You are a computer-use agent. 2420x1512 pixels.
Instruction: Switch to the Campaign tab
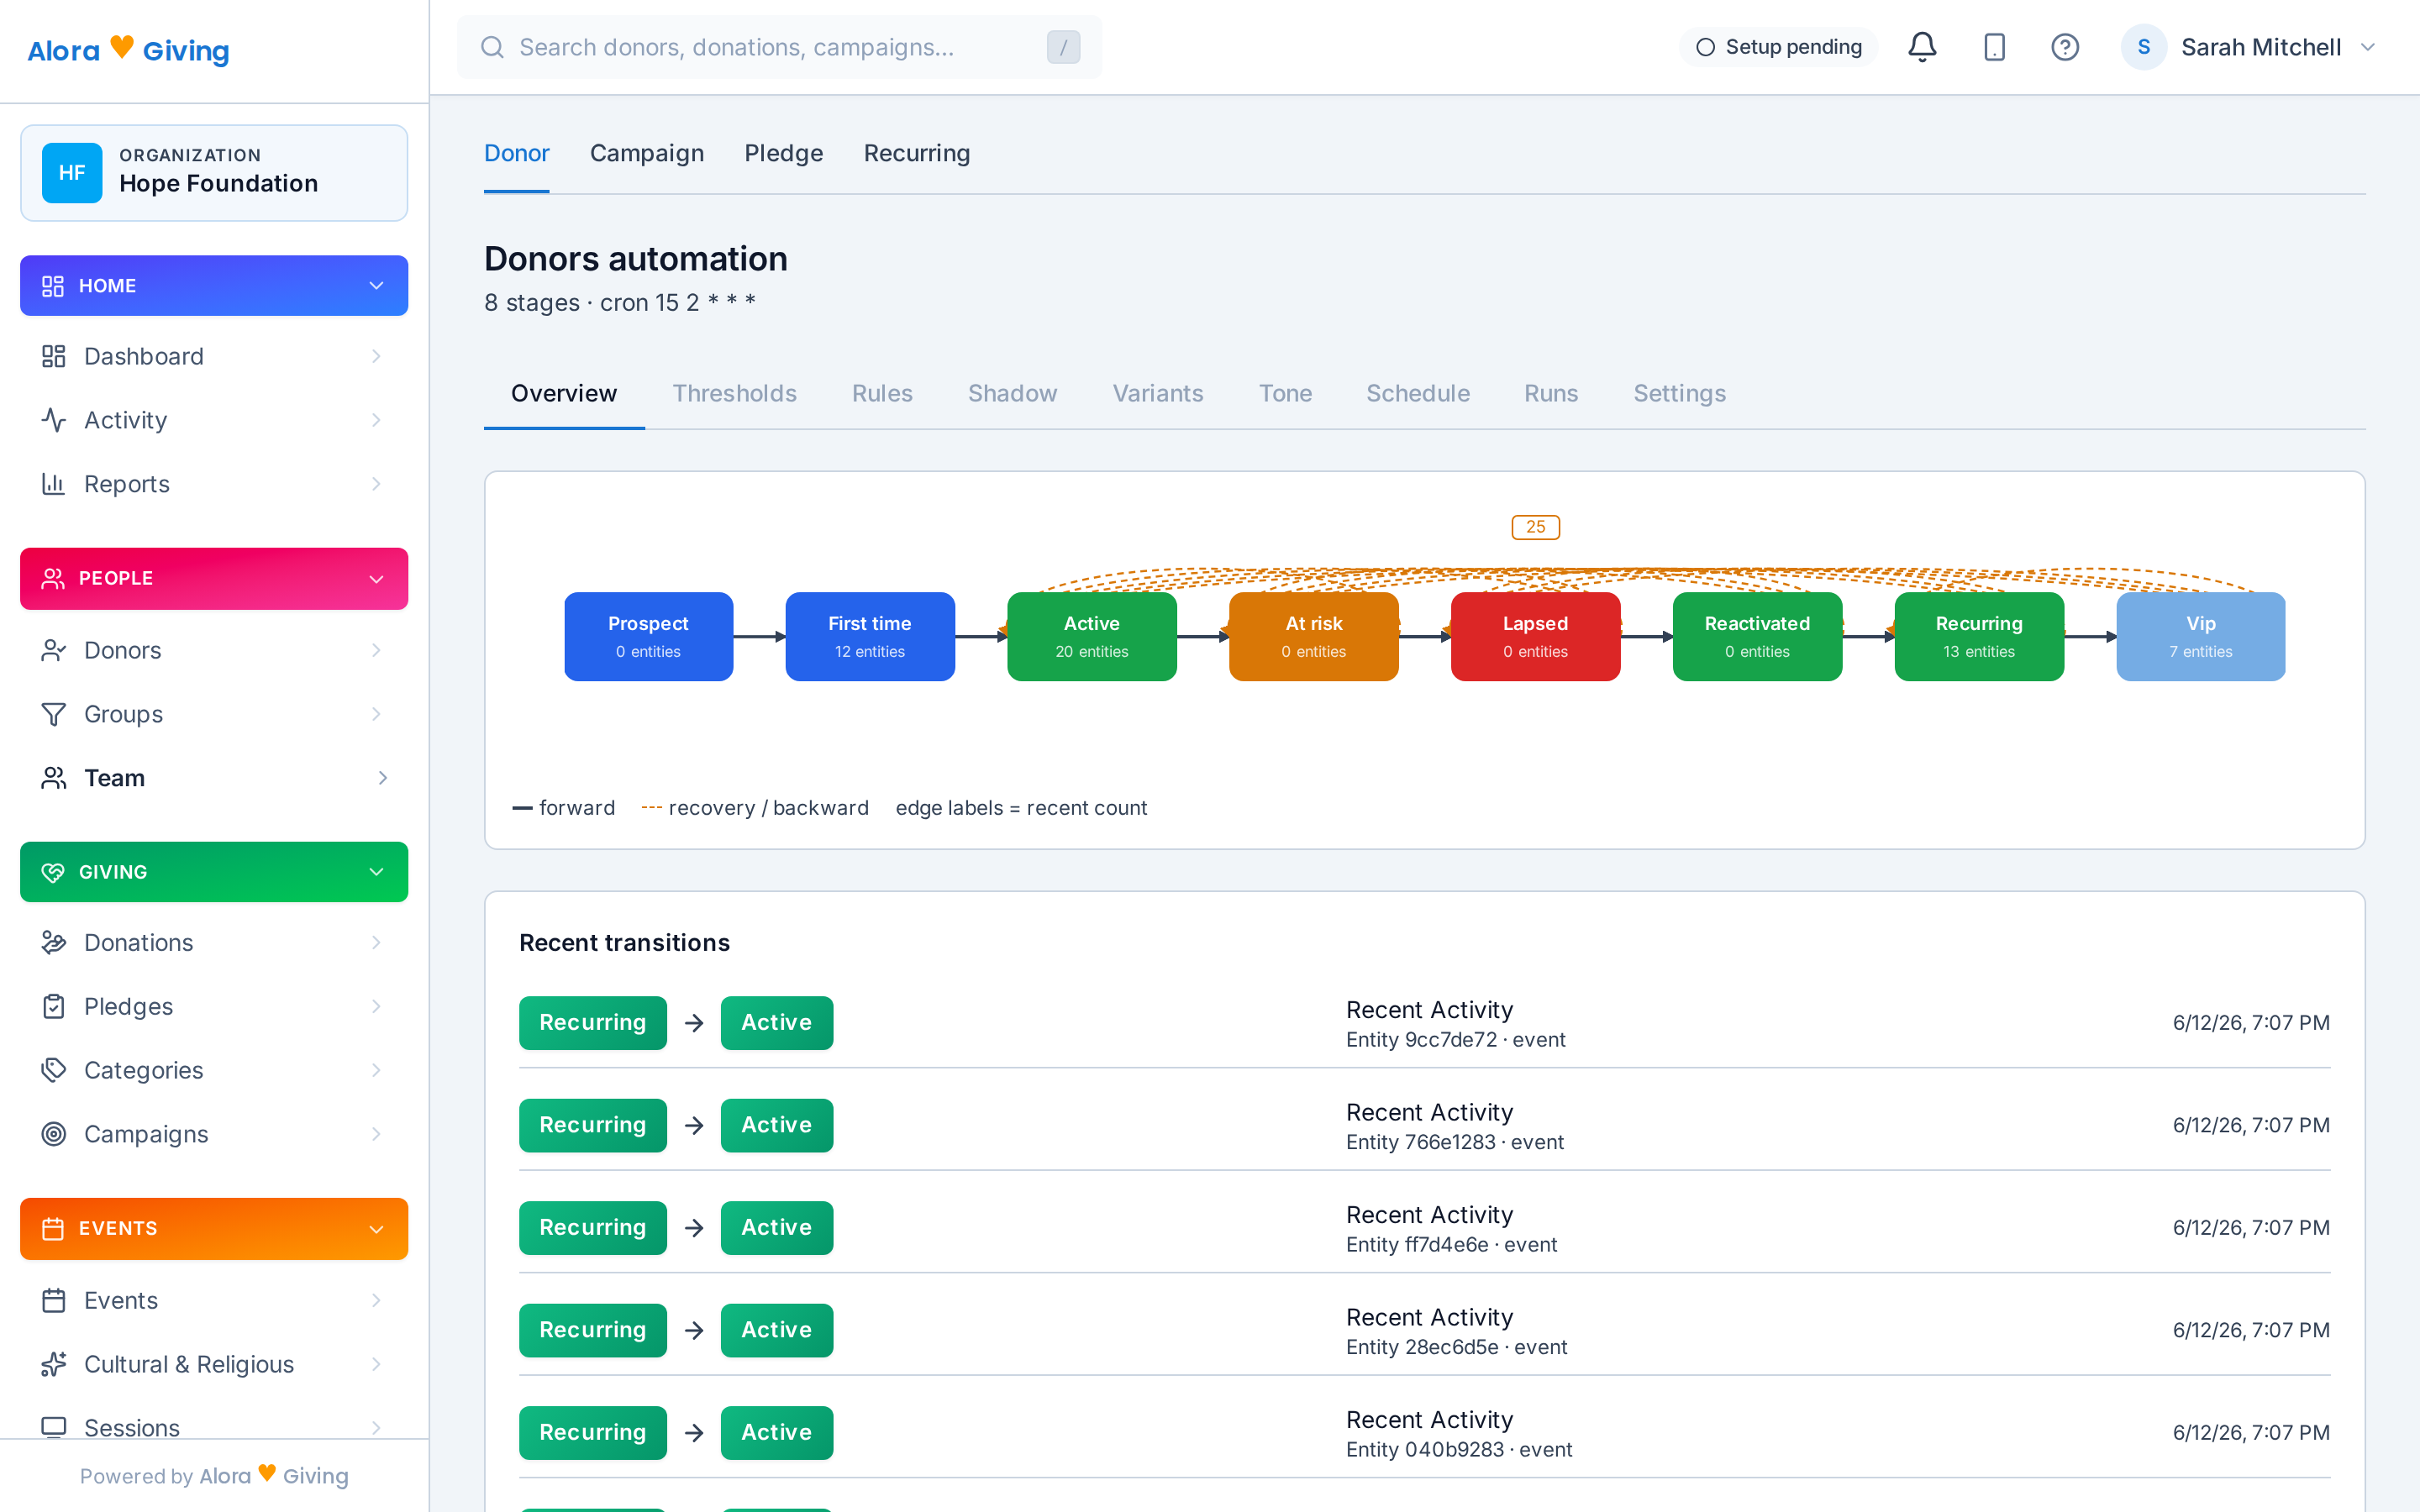[x=647, y=153]
